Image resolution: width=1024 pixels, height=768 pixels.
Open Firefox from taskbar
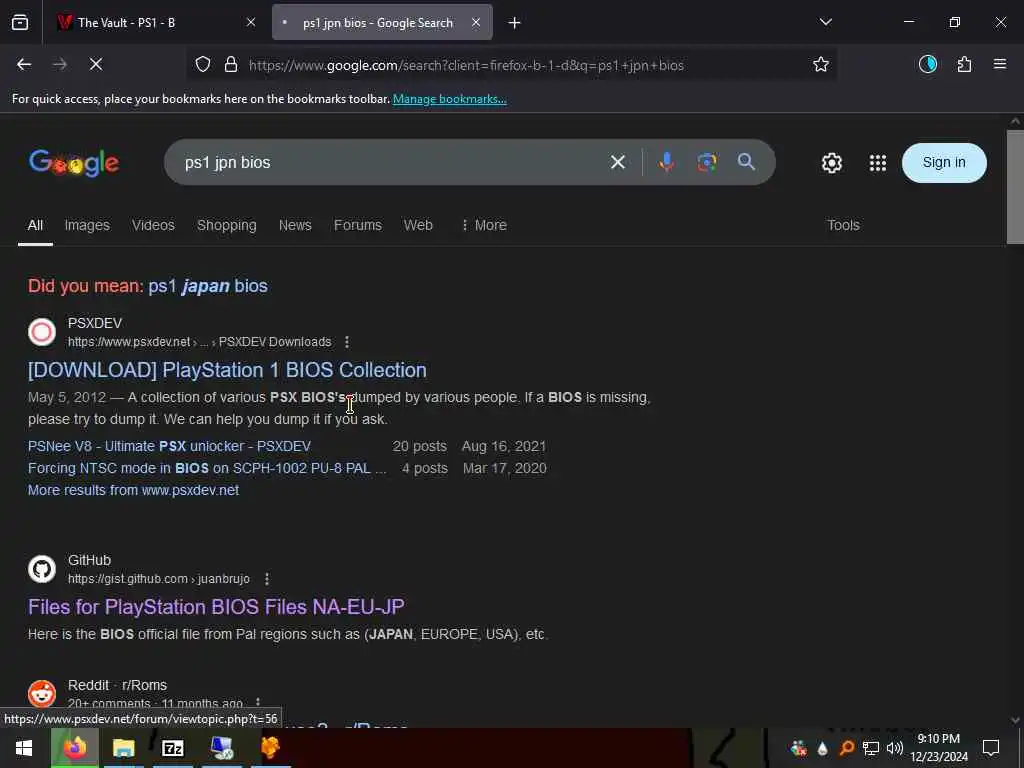(x=75, y=748)
